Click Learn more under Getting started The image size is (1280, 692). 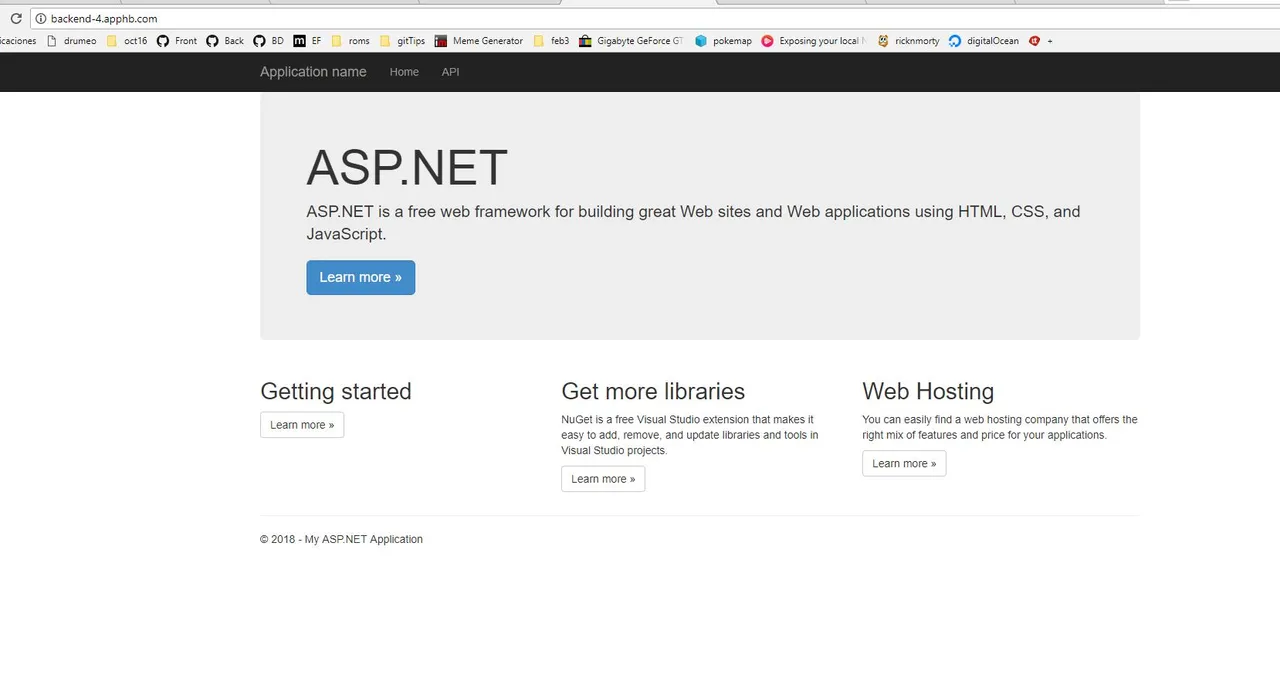tap(302, 425)
